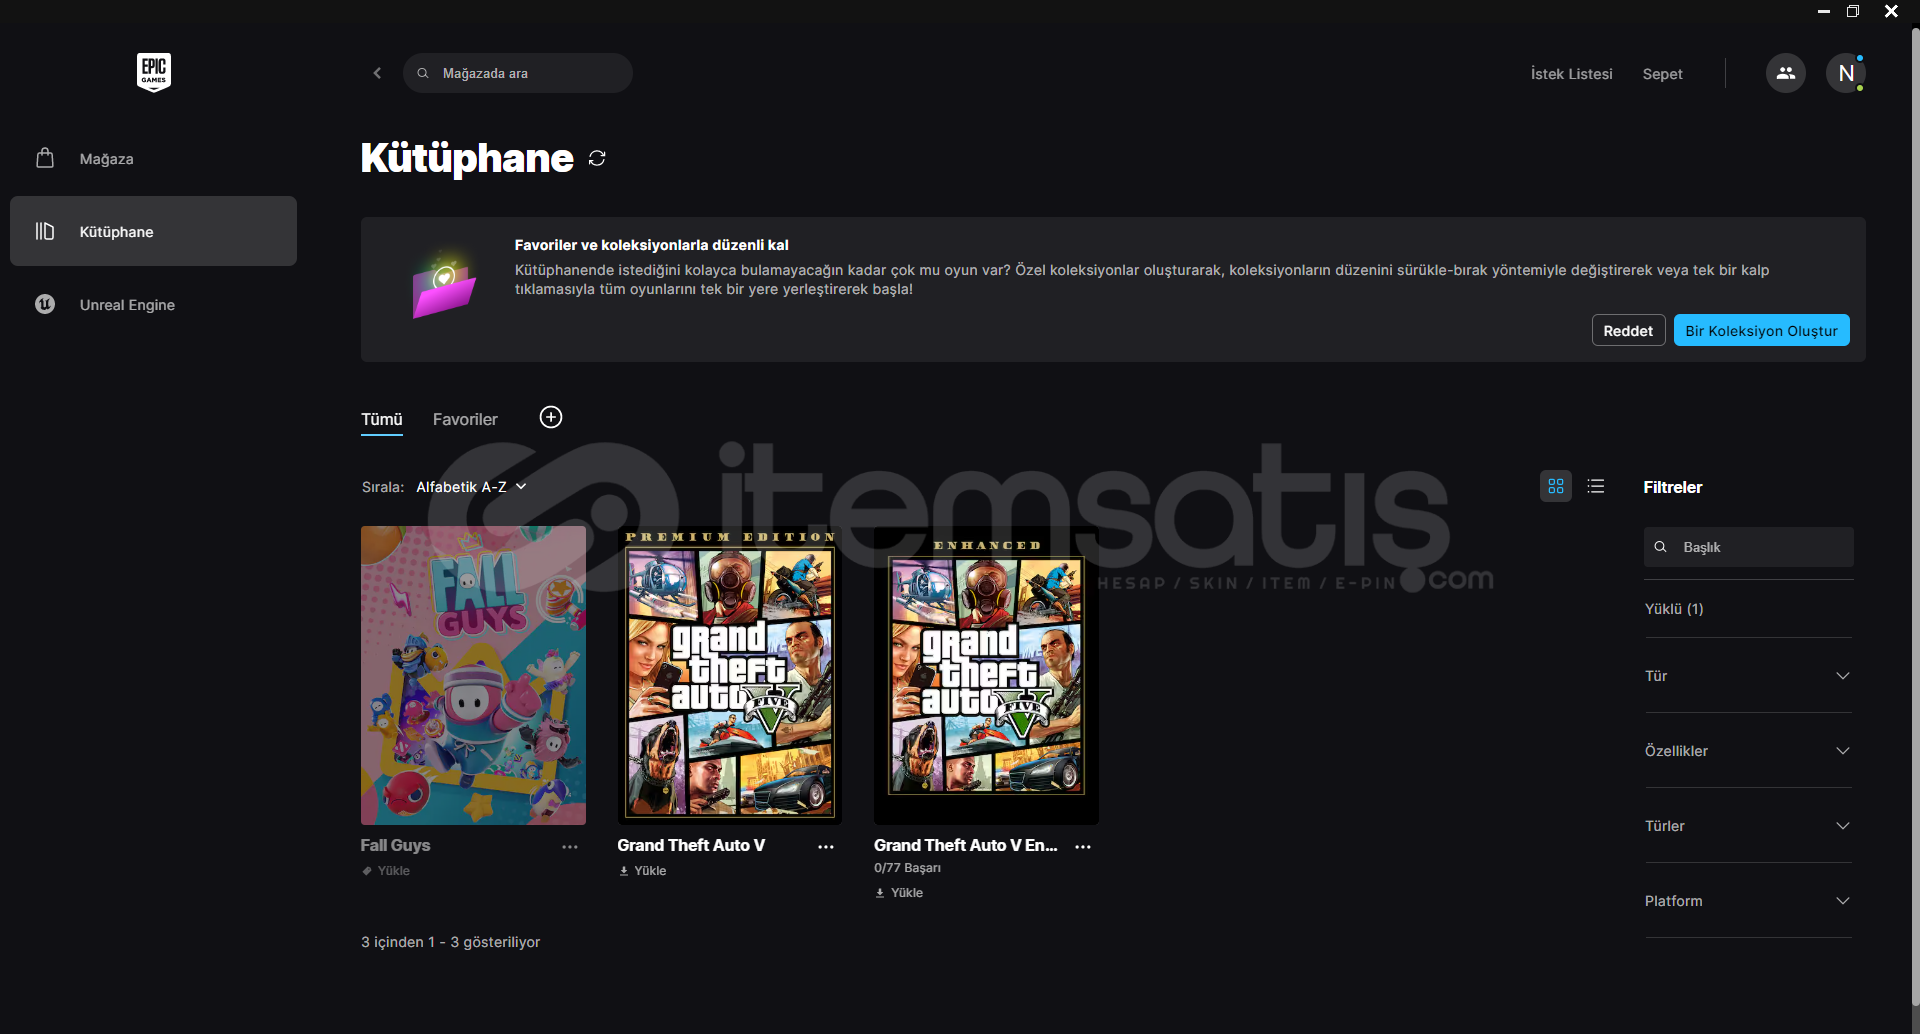The height and width of the screenshot is (1034, 1920).
Task: Expand the Tür filter
Action: 1748,676
